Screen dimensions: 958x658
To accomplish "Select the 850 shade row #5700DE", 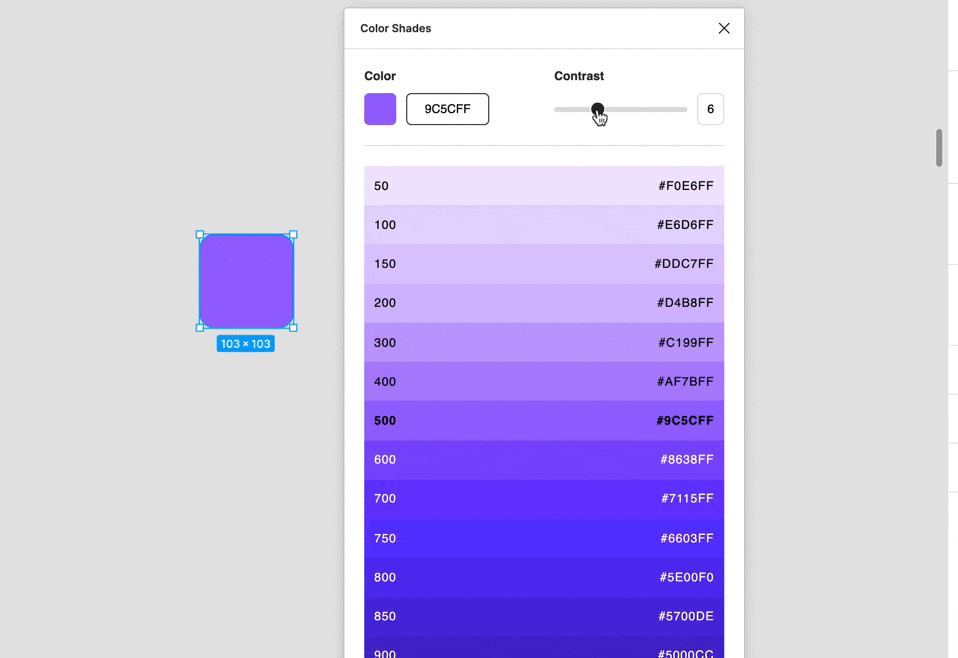I will [544, 616].
